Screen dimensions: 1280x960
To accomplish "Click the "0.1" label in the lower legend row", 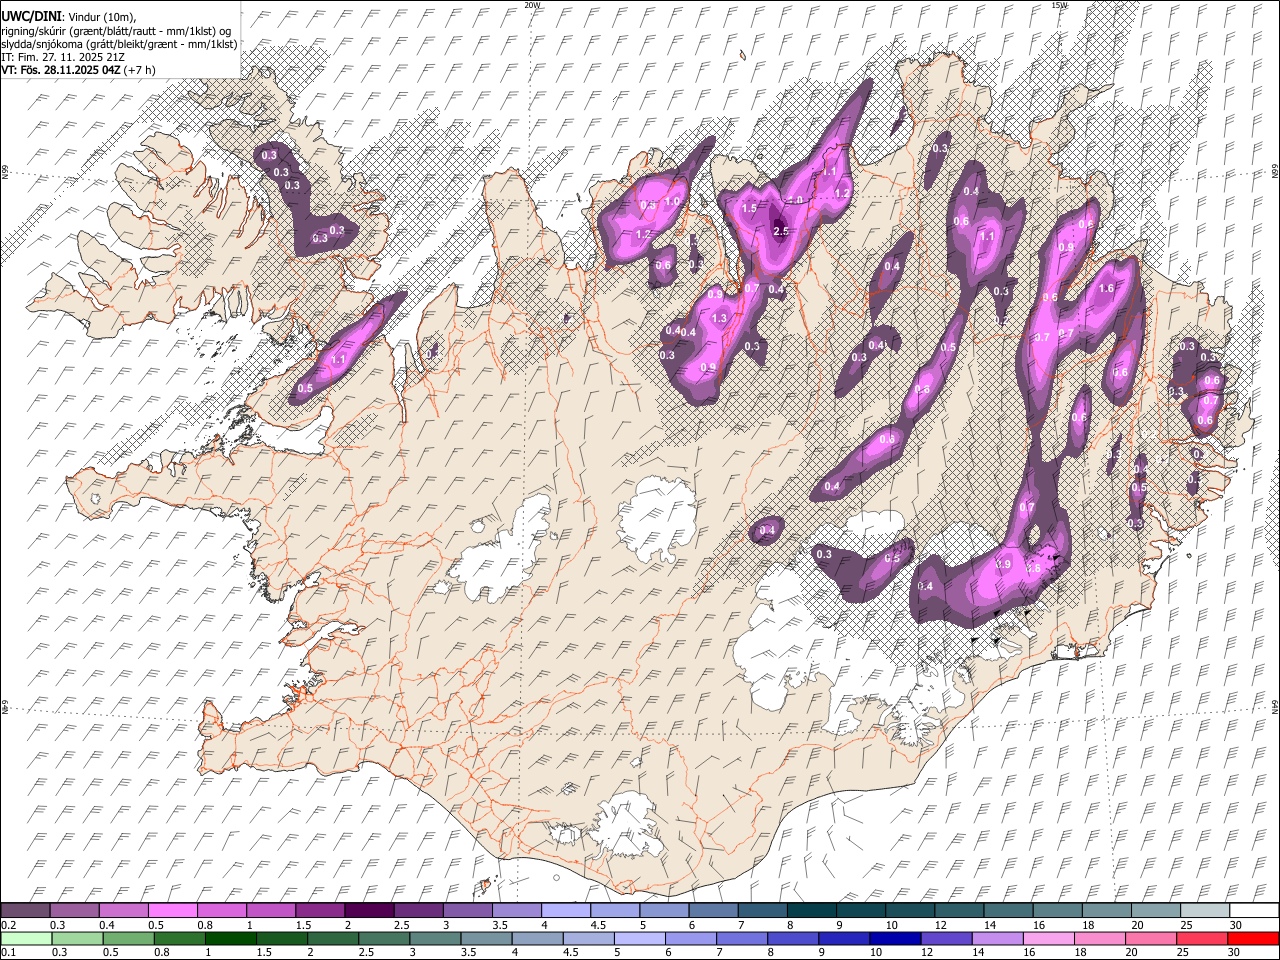I will (x=9, y=953).
